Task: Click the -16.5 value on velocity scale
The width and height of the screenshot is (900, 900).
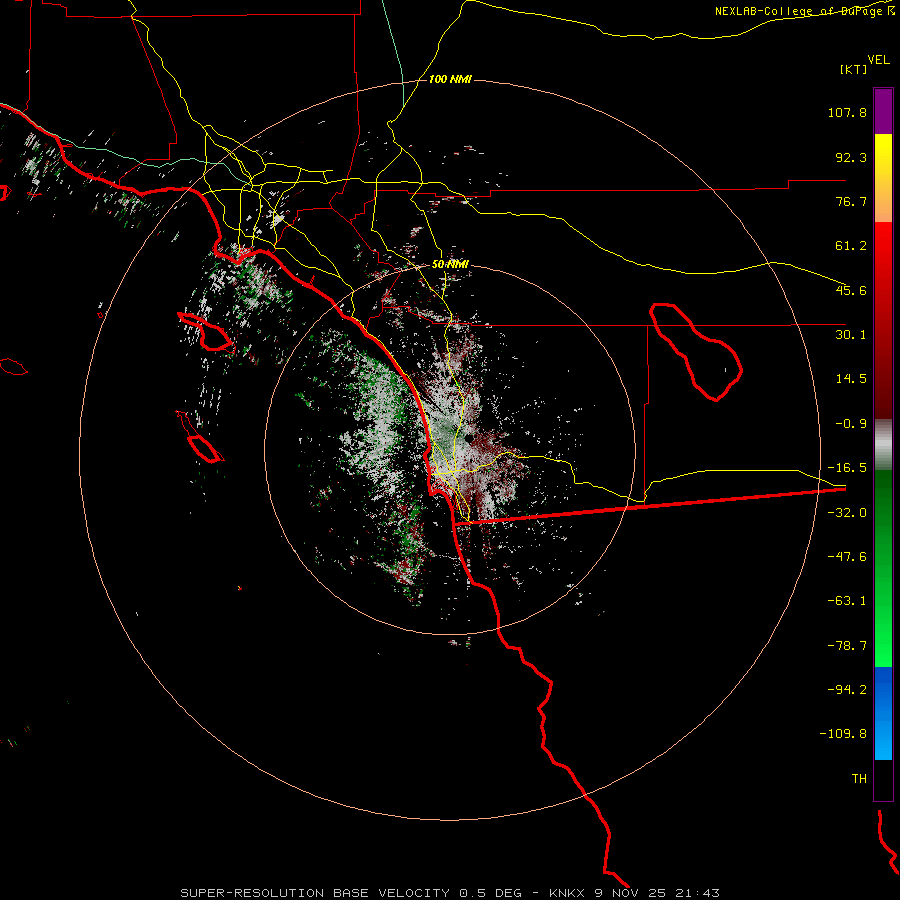Action: pyautogui.click(x=847, y=468)
